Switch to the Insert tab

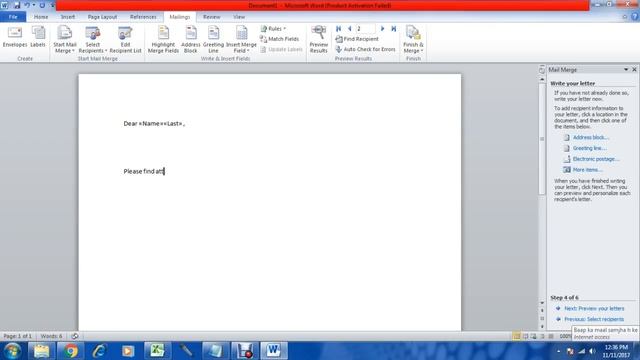pyautogui.click(x=68, y=17)
